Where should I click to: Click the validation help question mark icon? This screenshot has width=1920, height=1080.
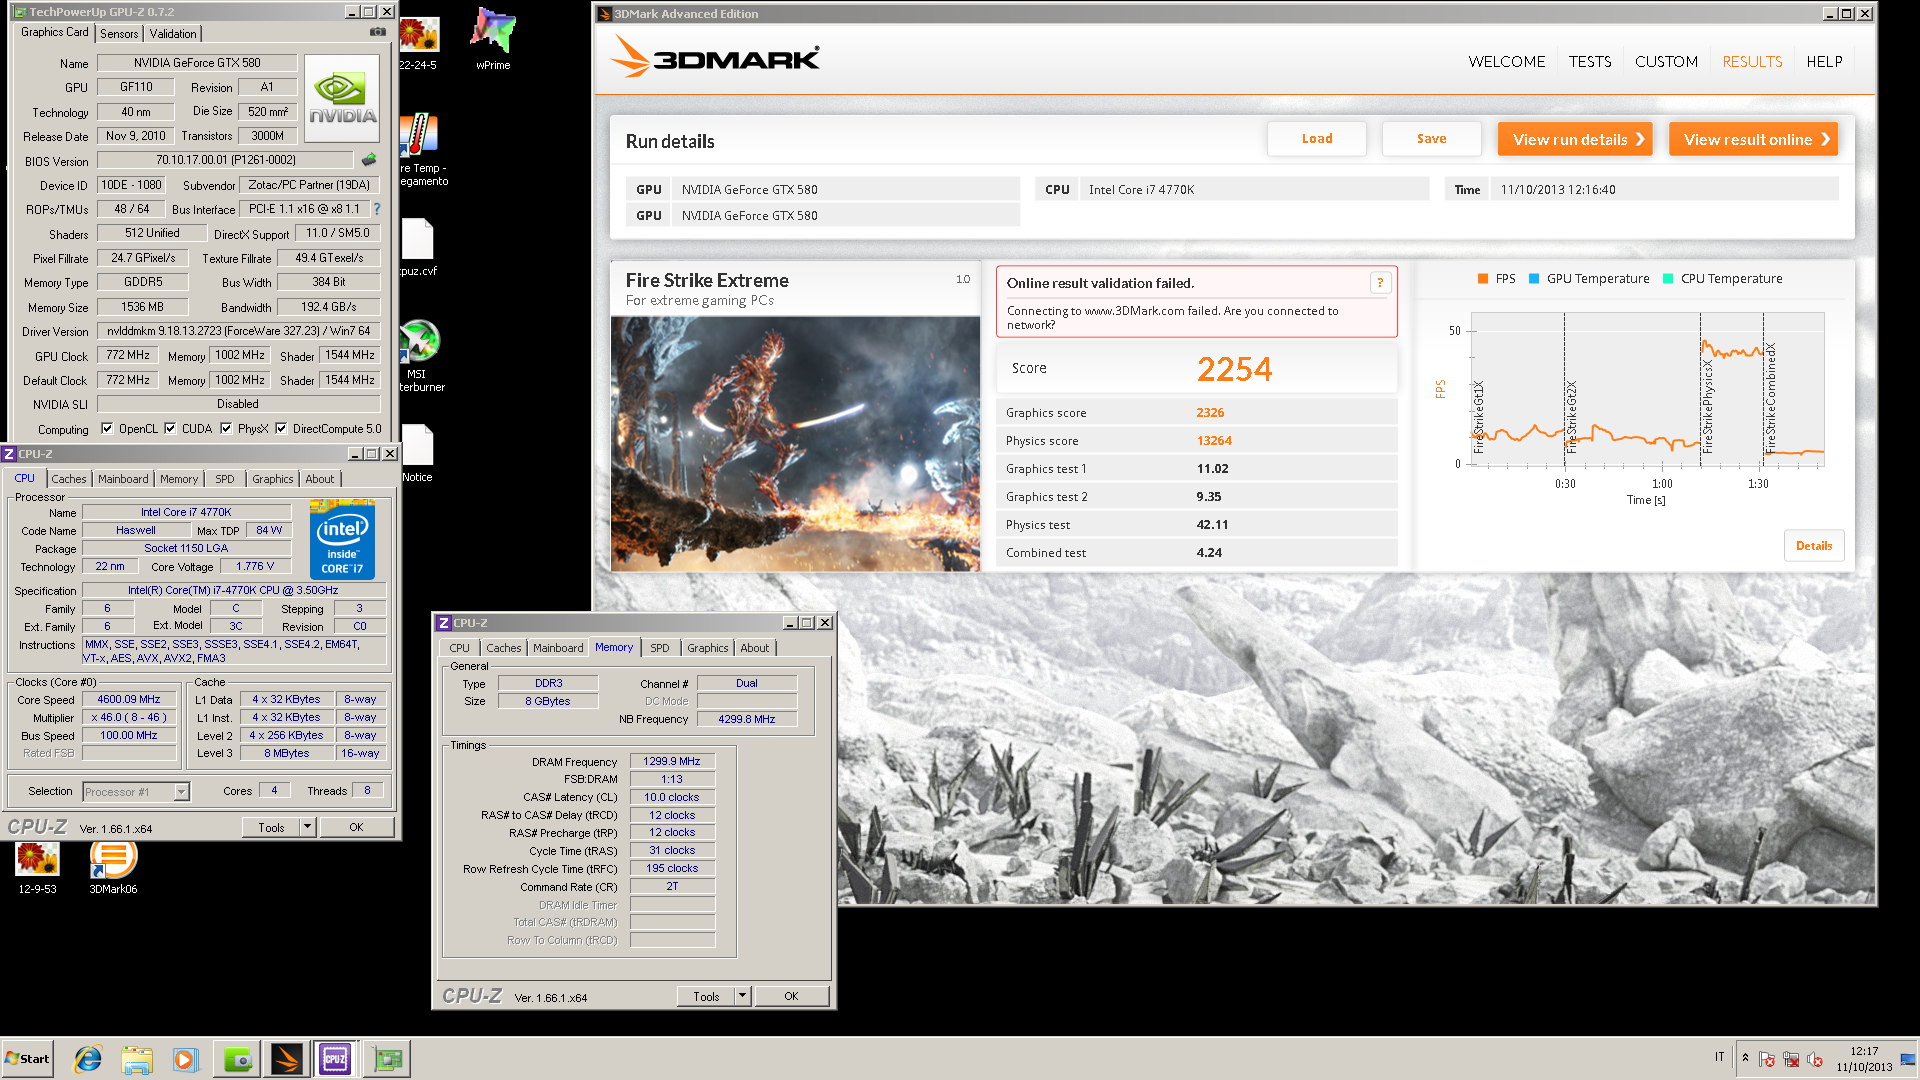coord(1380,283)
